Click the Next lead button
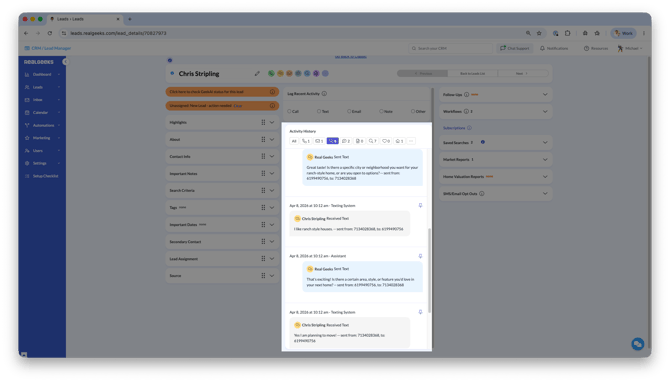 pyautogui.click(x=522, y=73)
